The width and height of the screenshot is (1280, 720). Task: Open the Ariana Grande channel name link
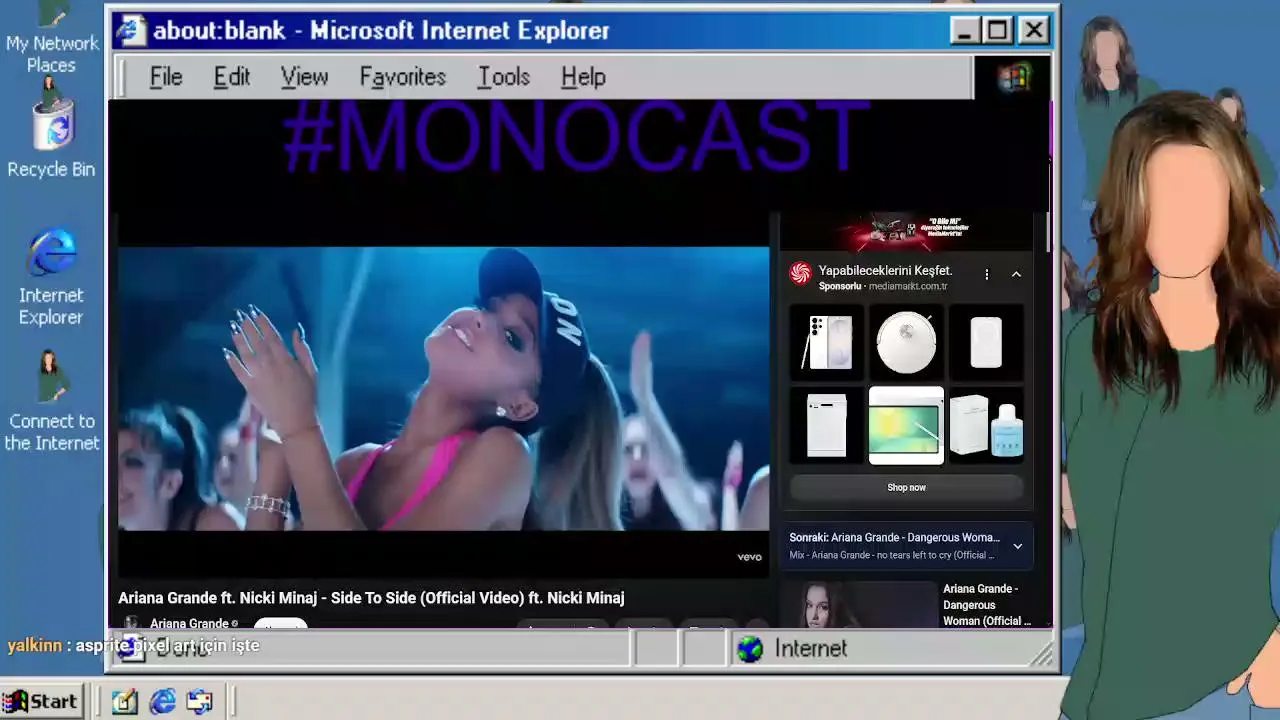click(x=190, y=624)
